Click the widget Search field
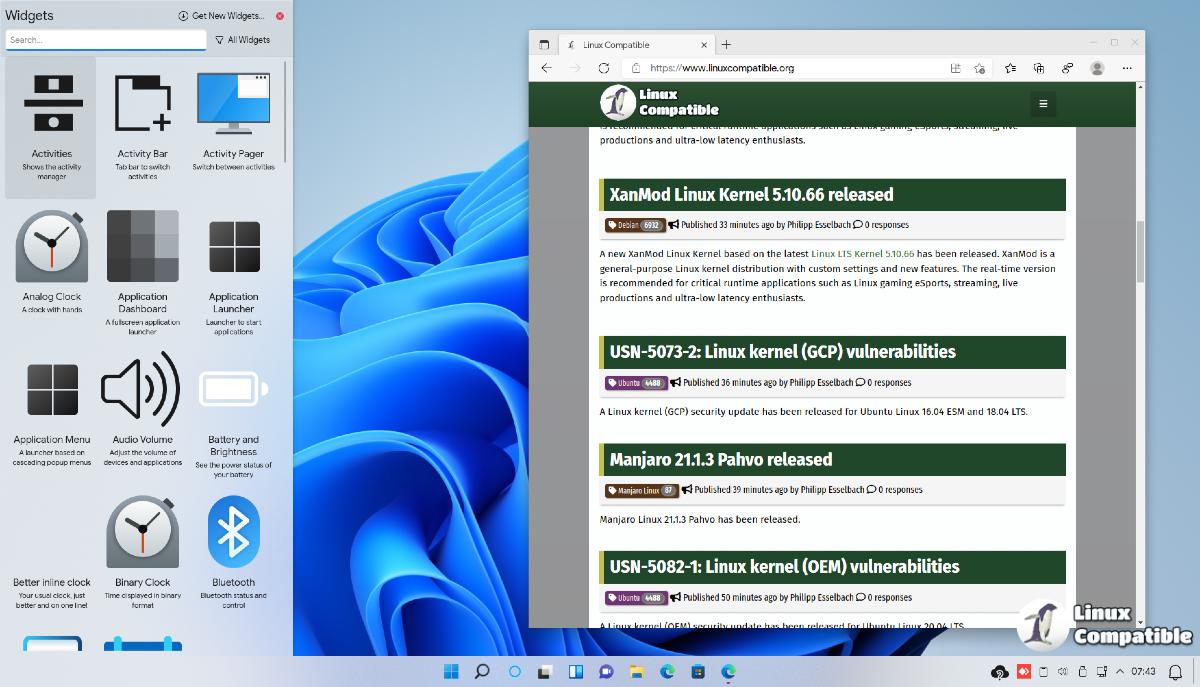 tap(105, 40)
